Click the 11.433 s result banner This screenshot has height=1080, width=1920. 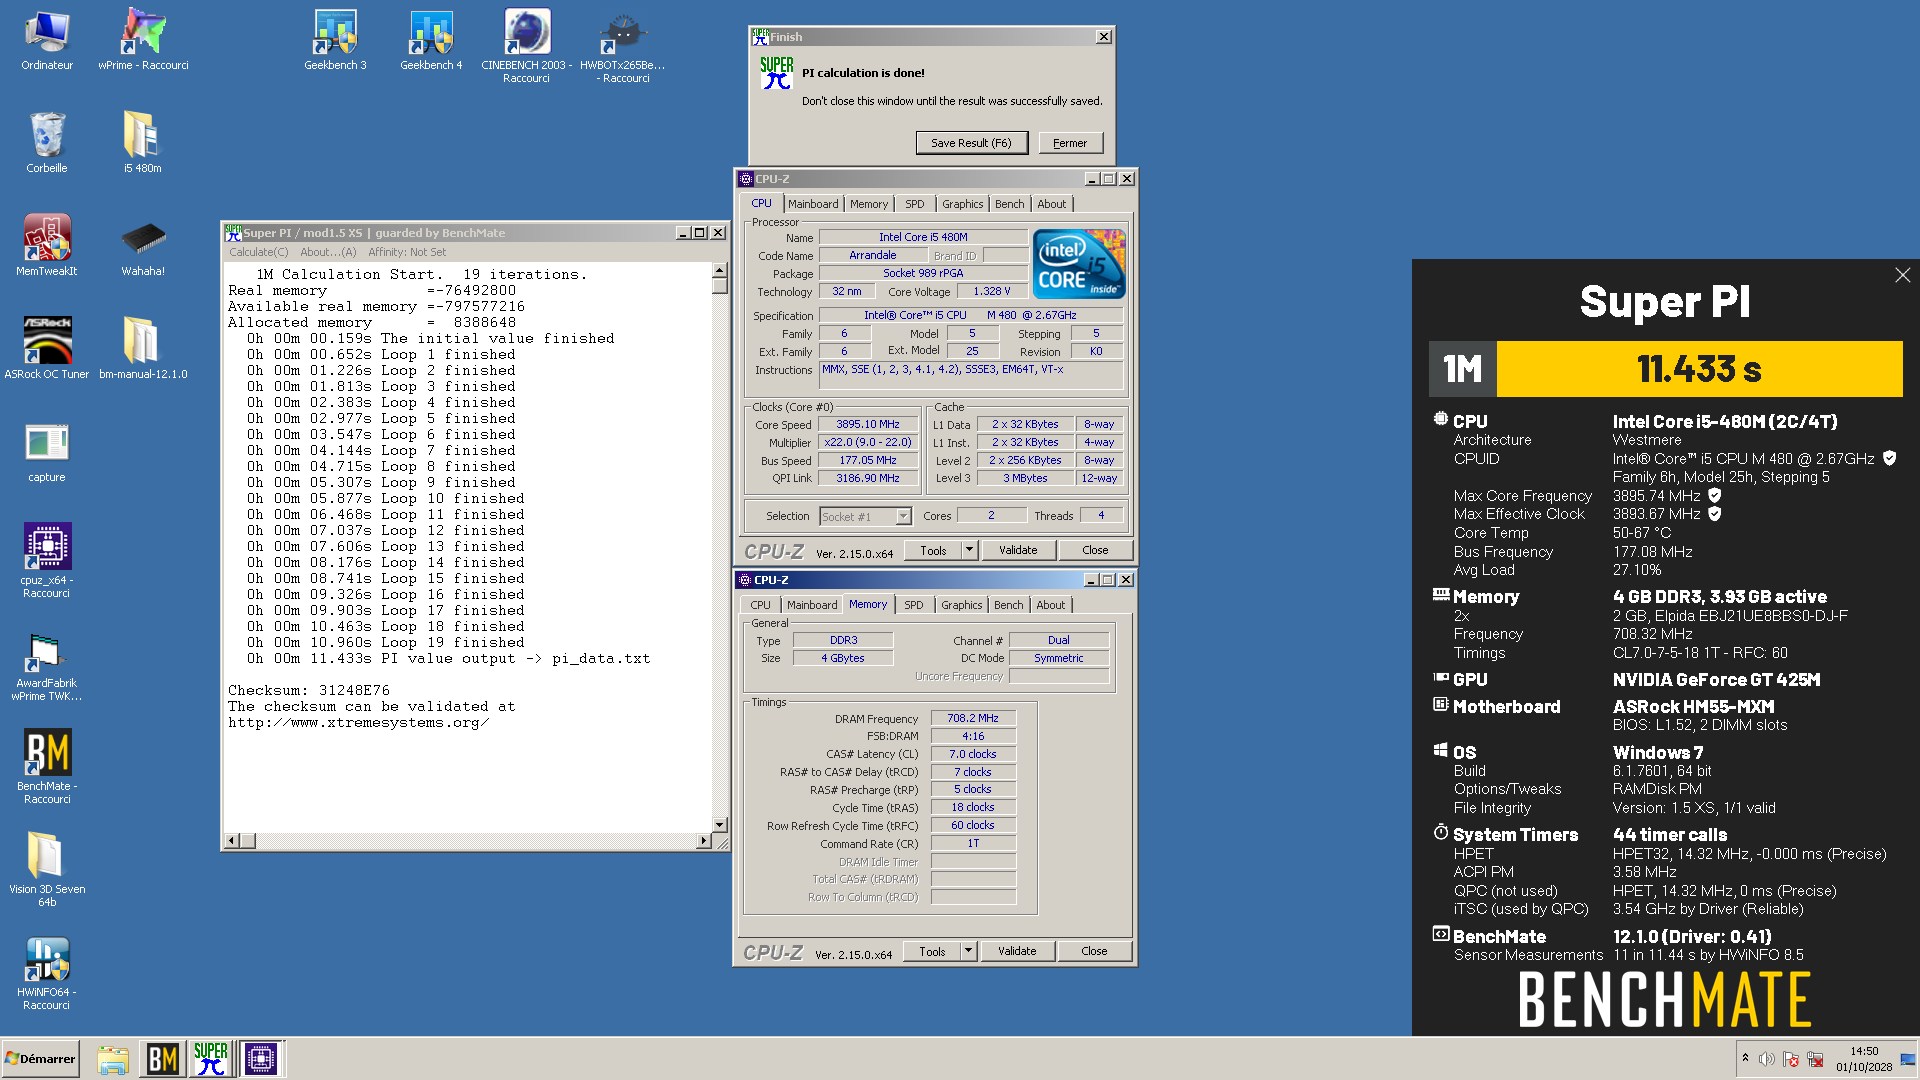point(1699,369)
